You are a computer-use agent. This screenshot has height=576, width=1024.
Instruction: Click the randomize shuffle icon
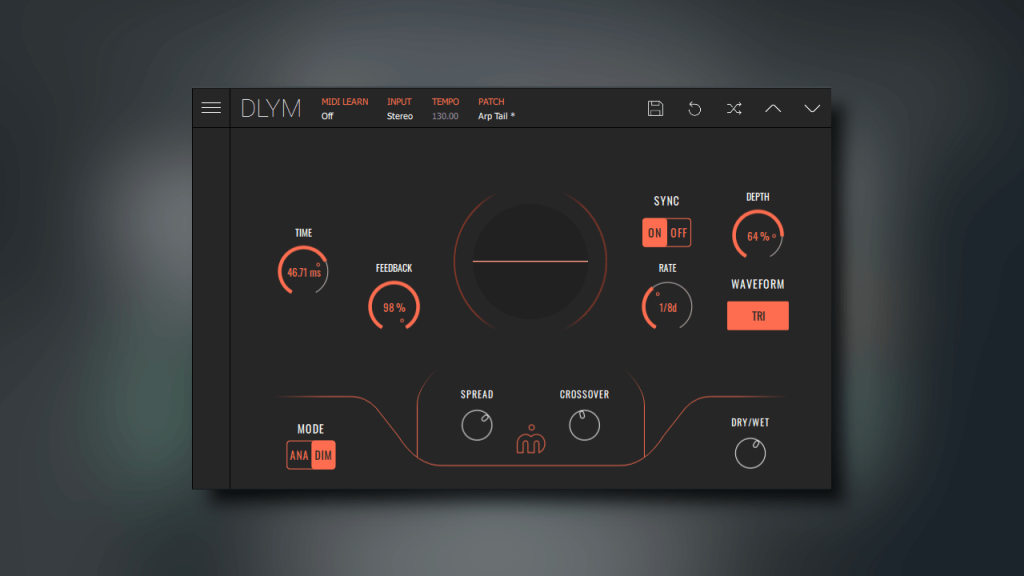734,108
